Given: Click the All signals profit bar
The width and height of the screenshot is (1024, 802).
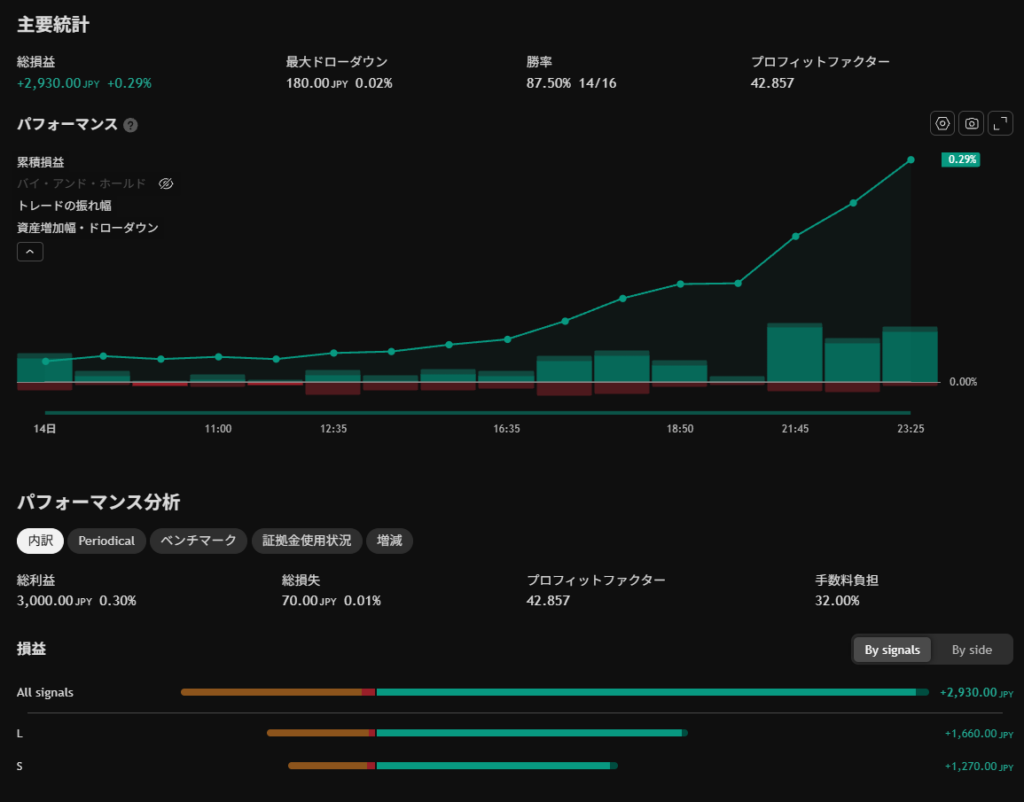Looking at the screenshot, I should [652, 692].
